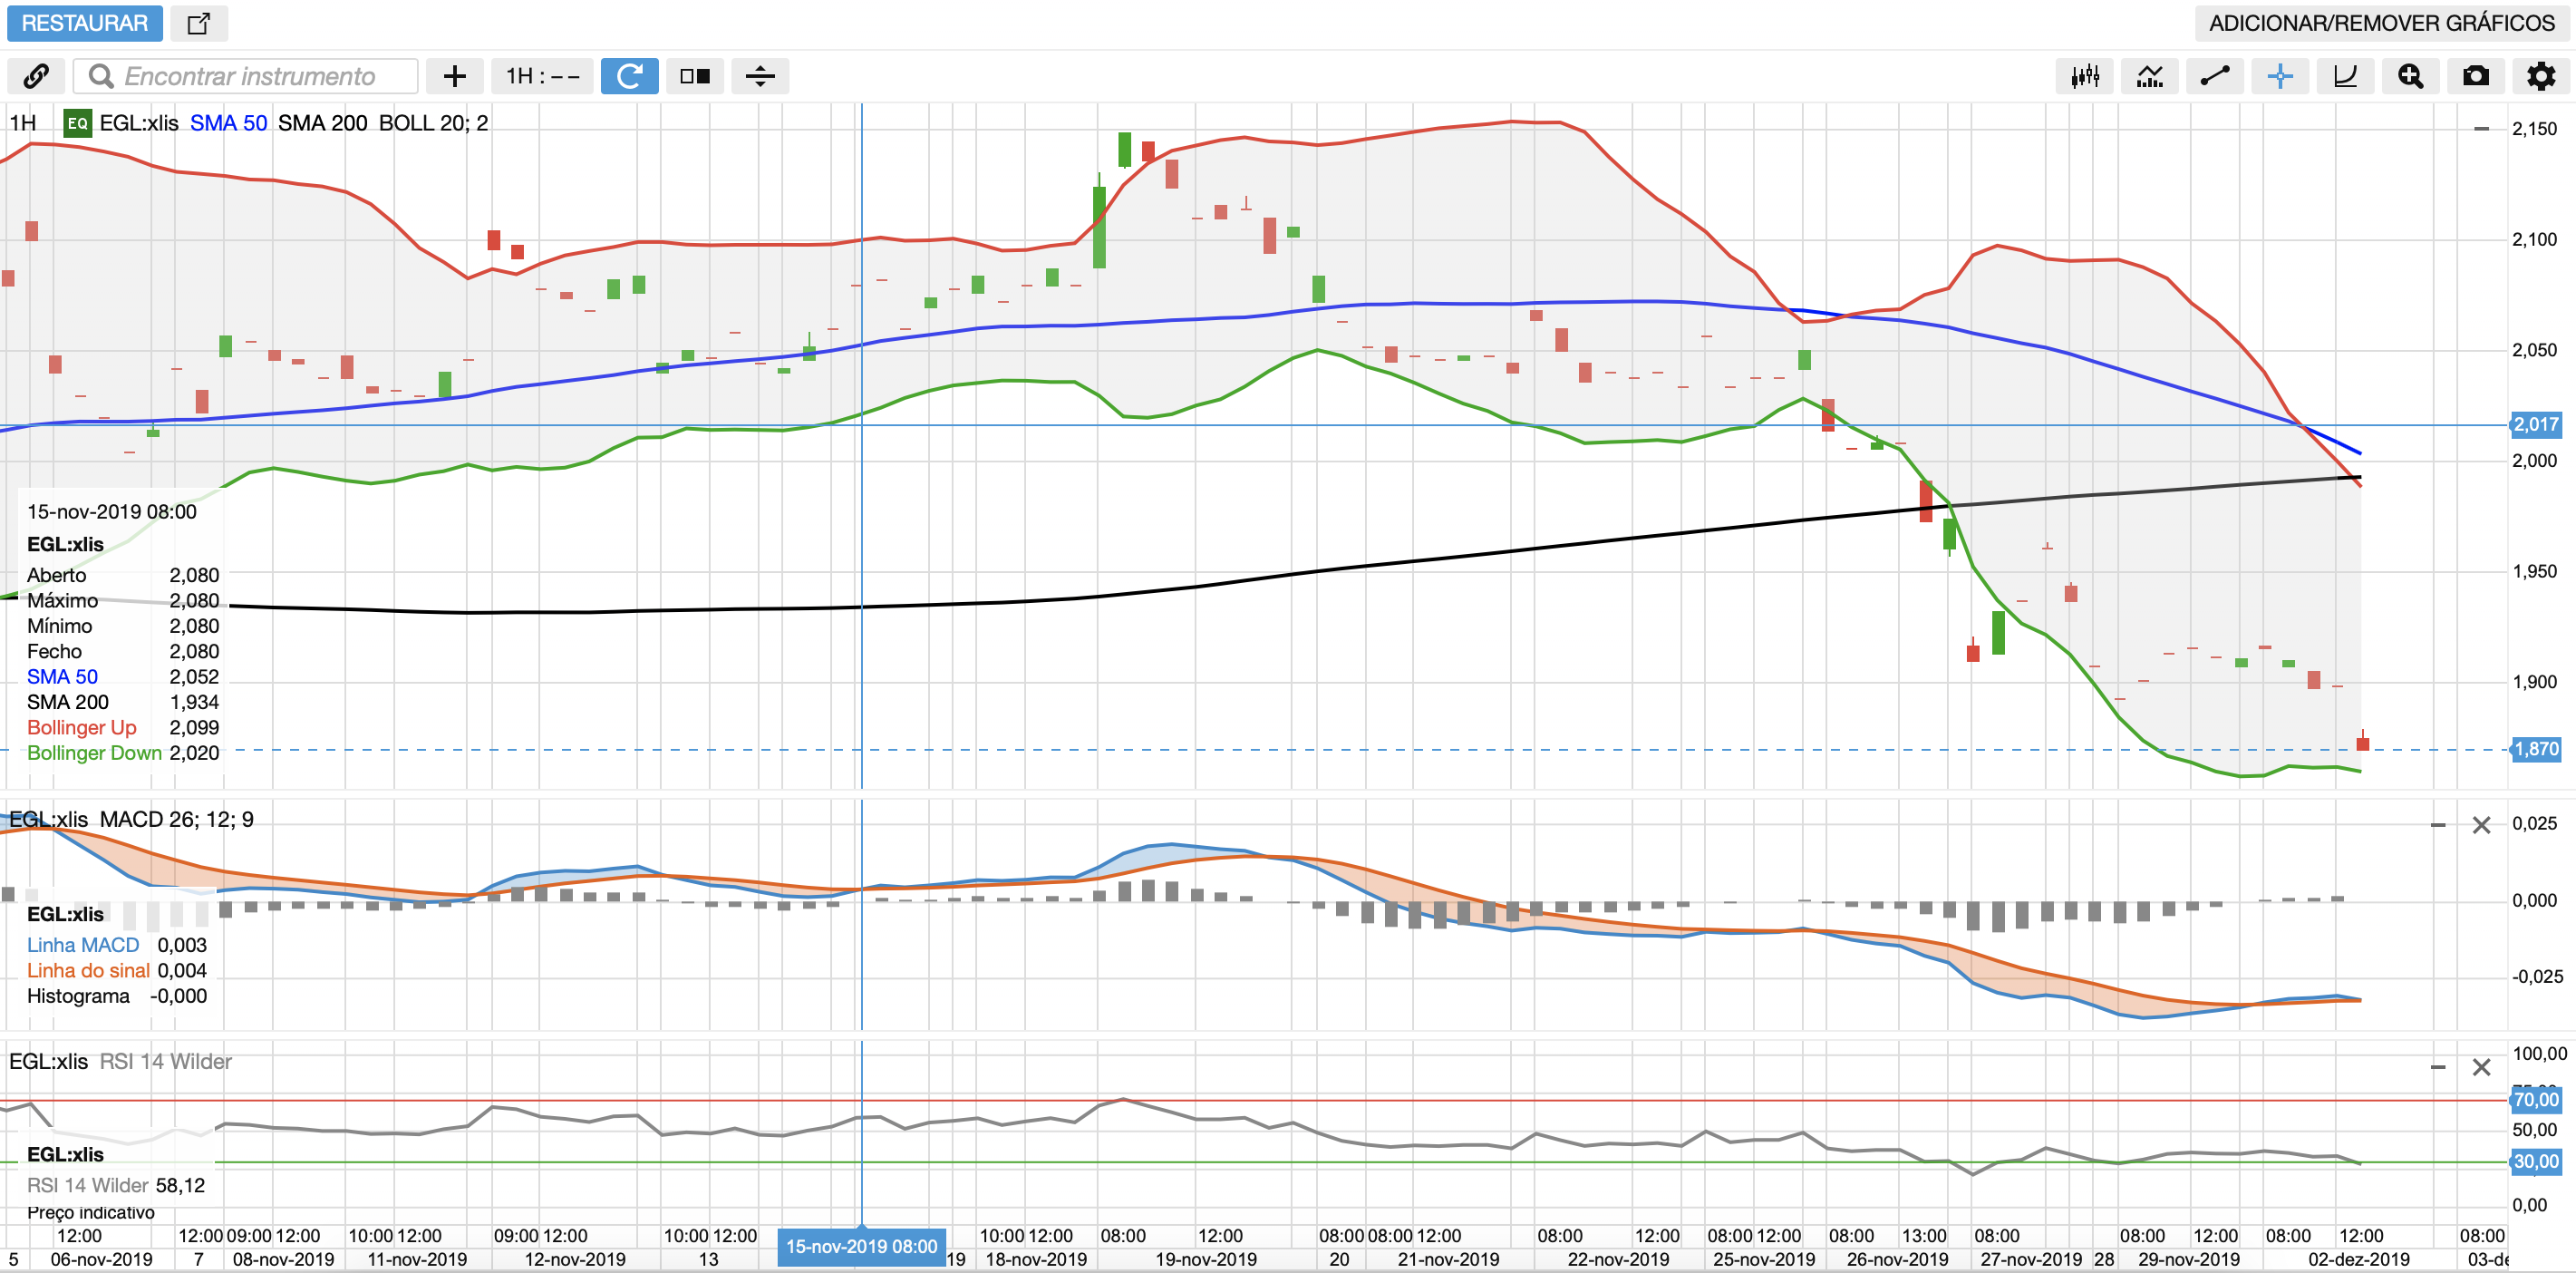Click the RSI 14 Wilder panel label
This screenshot has height=1273, width=2576.
(x=165, y=1061)
